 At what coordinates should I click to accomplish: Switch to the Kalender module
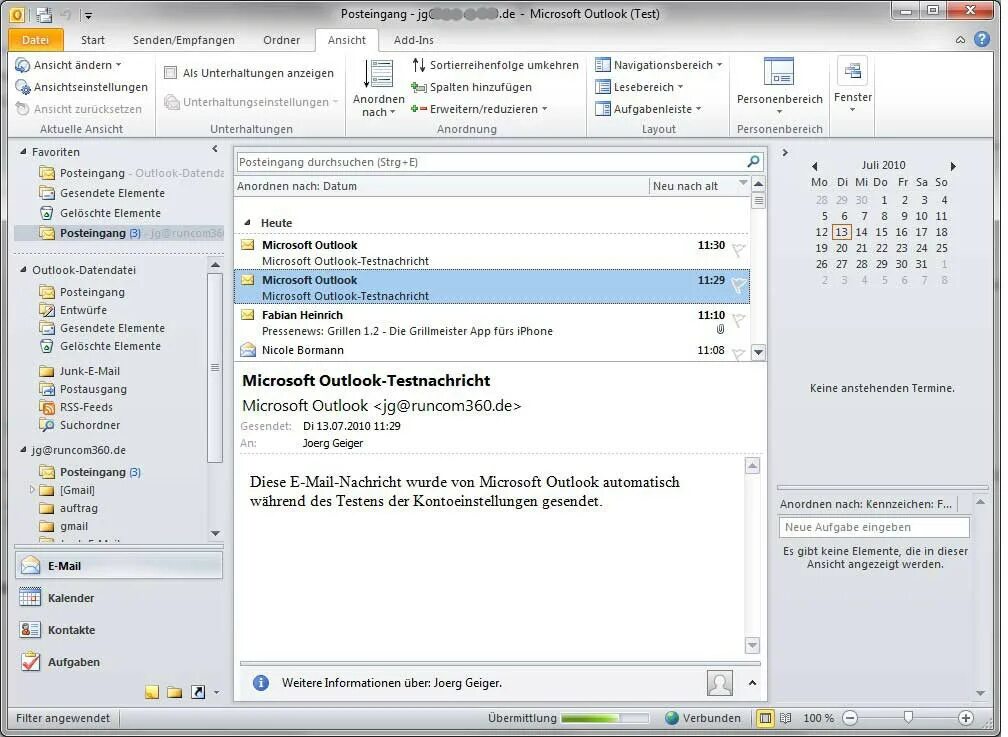pyautogui.click(x=119, y=598)
